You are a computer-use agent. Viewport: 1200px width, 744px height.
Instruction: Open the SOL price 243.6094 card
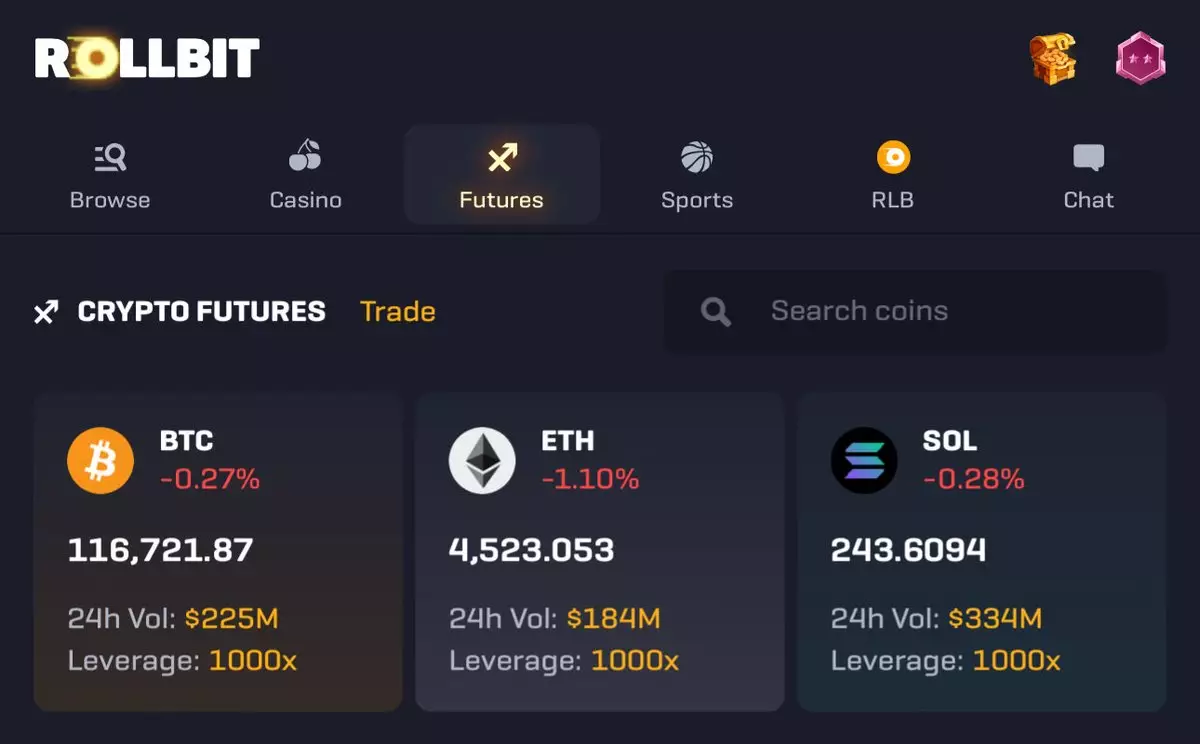(x=982, y=551)
